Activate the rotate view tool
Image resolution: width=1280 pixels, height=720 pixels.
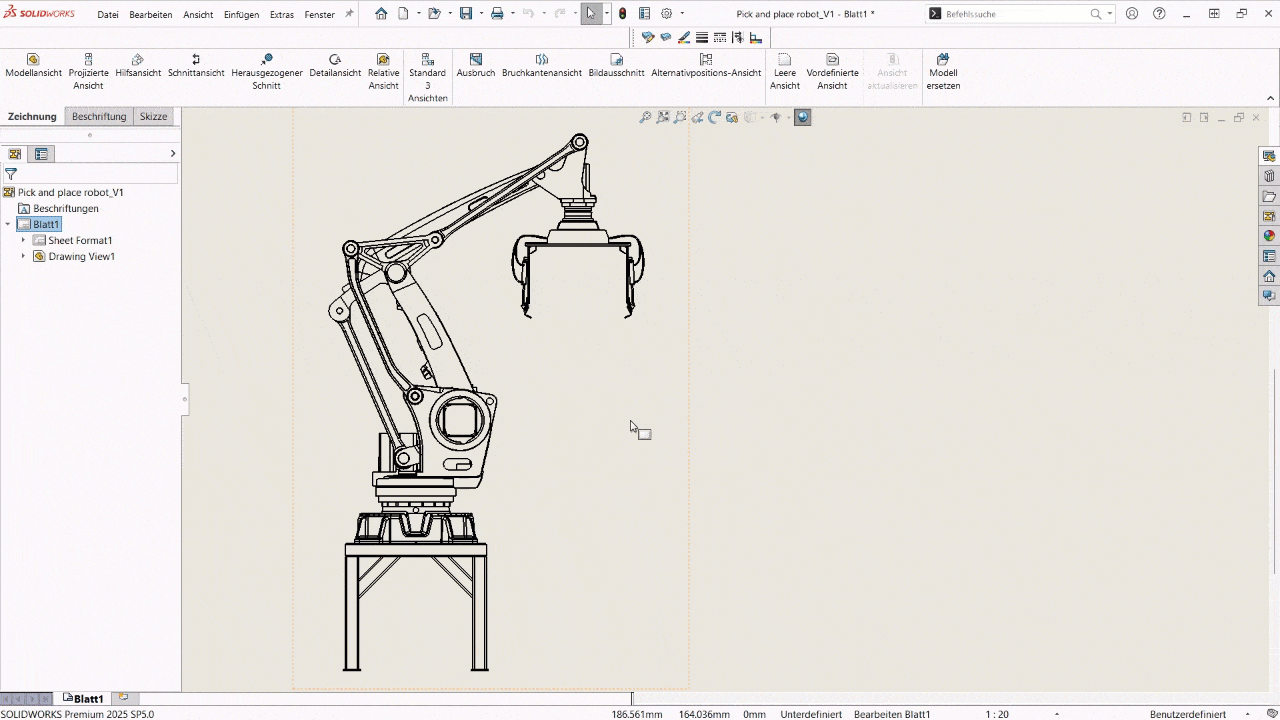(x=714, y=117)
